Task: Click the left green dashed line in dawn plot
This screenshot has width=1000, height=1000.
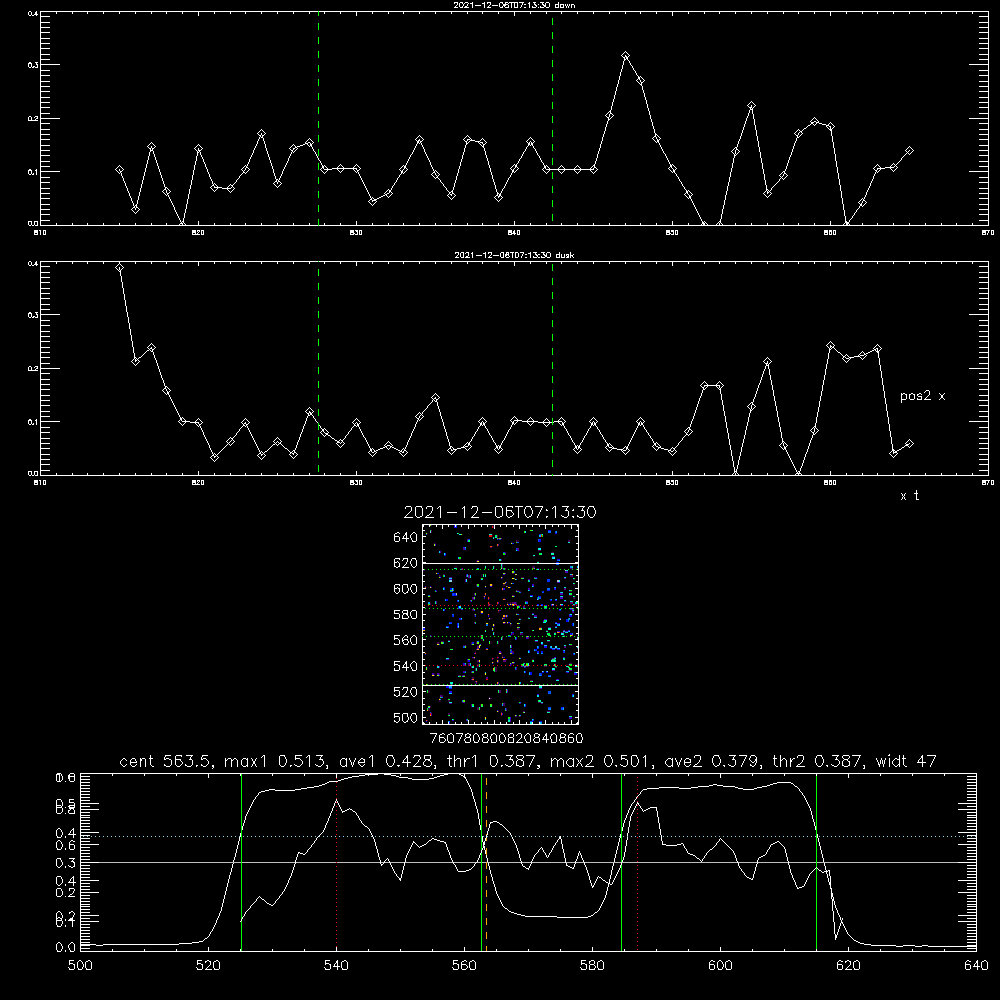Action: (318, 118)
